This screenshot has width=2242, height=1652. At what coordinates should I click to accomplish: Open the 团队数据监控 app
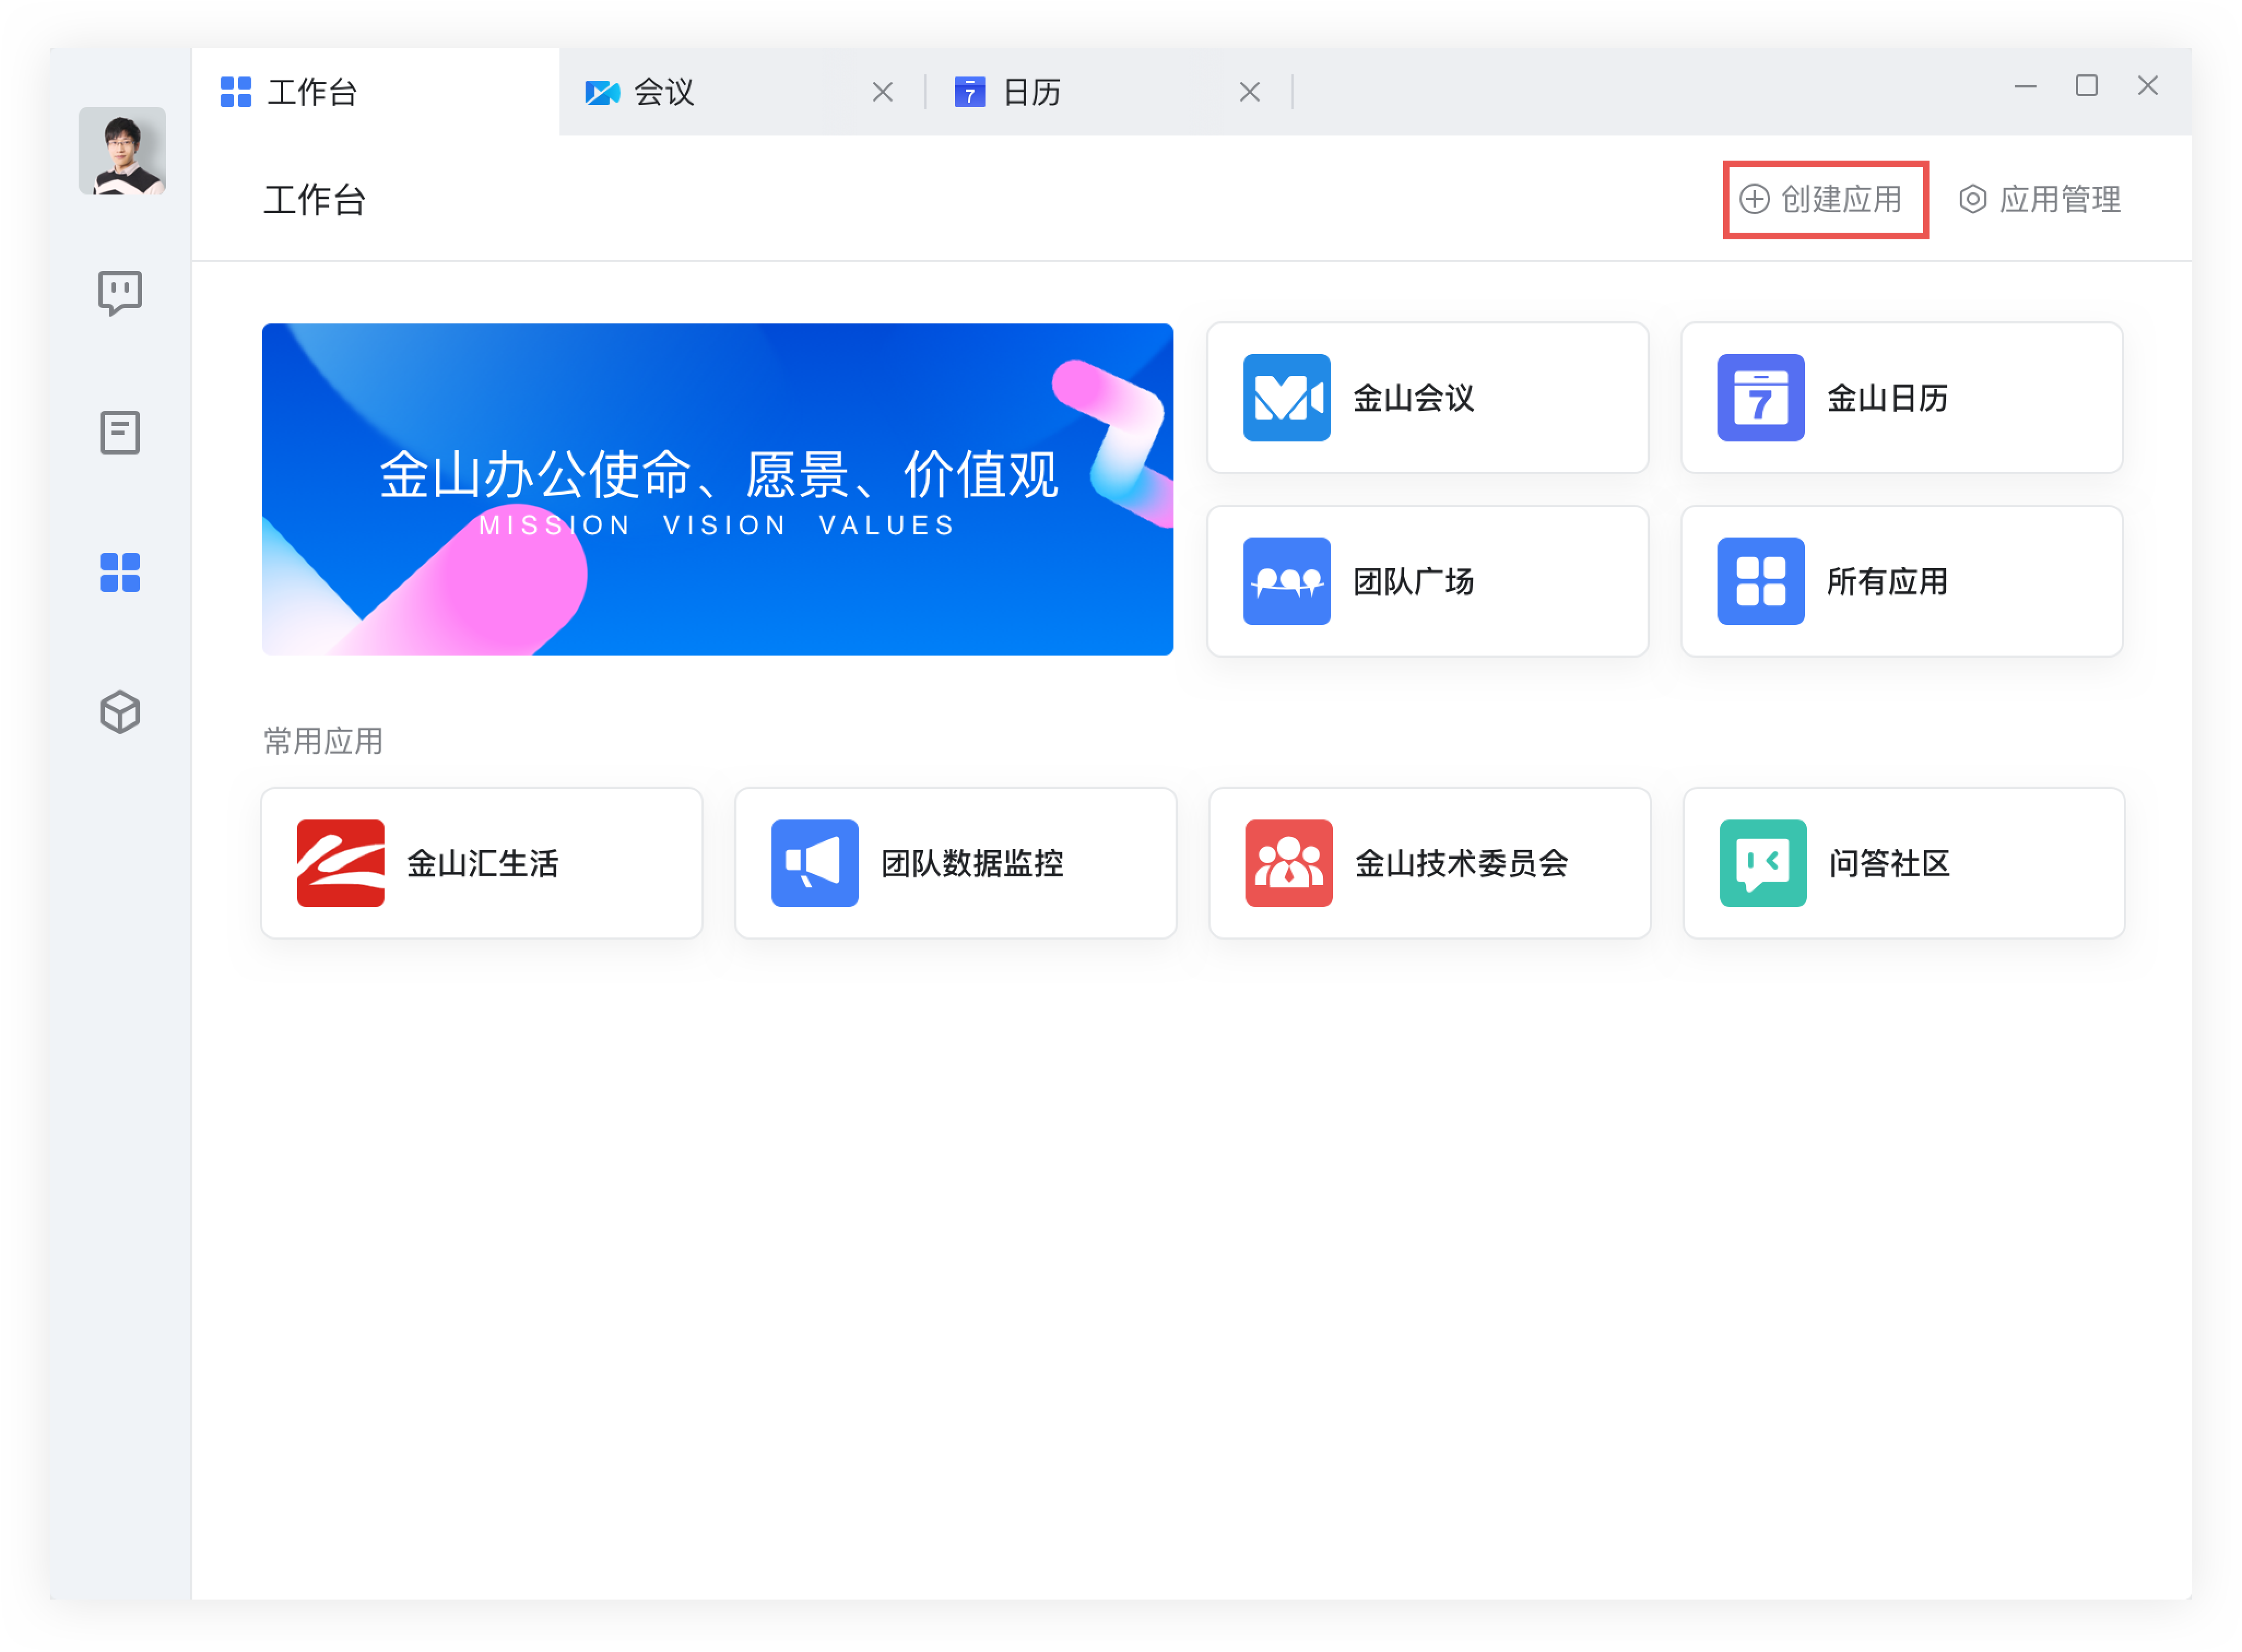955,862
